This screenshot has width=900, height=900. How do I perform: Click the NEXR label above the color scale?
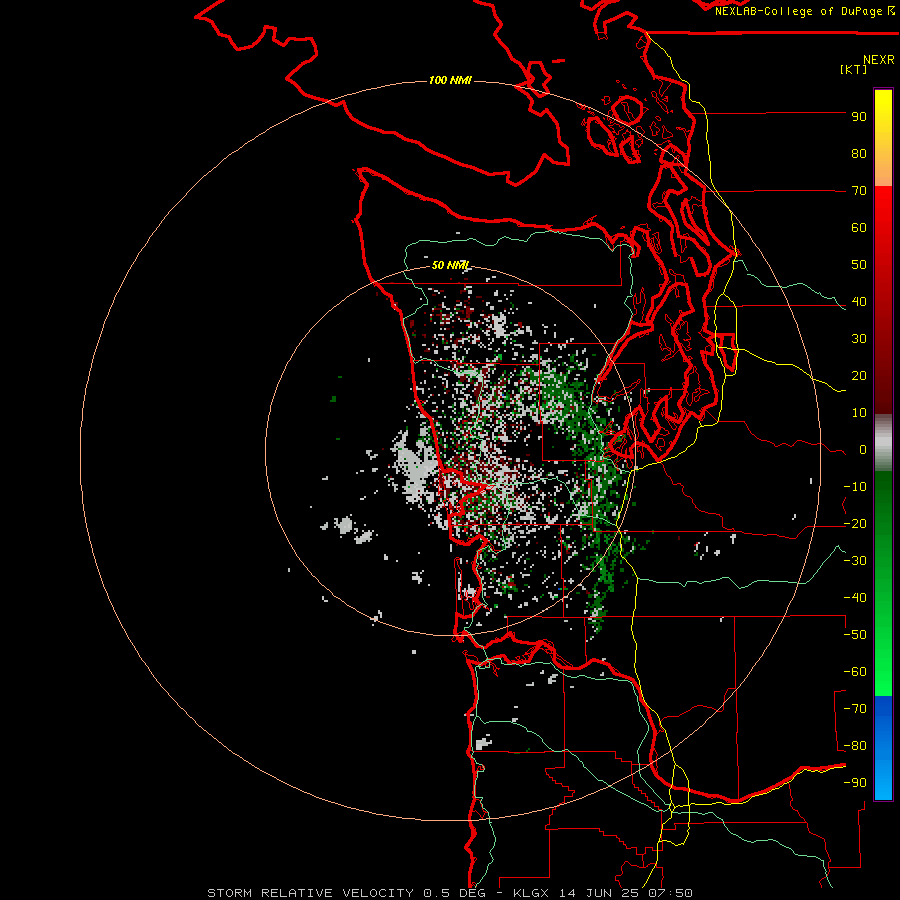coord(878,60)
